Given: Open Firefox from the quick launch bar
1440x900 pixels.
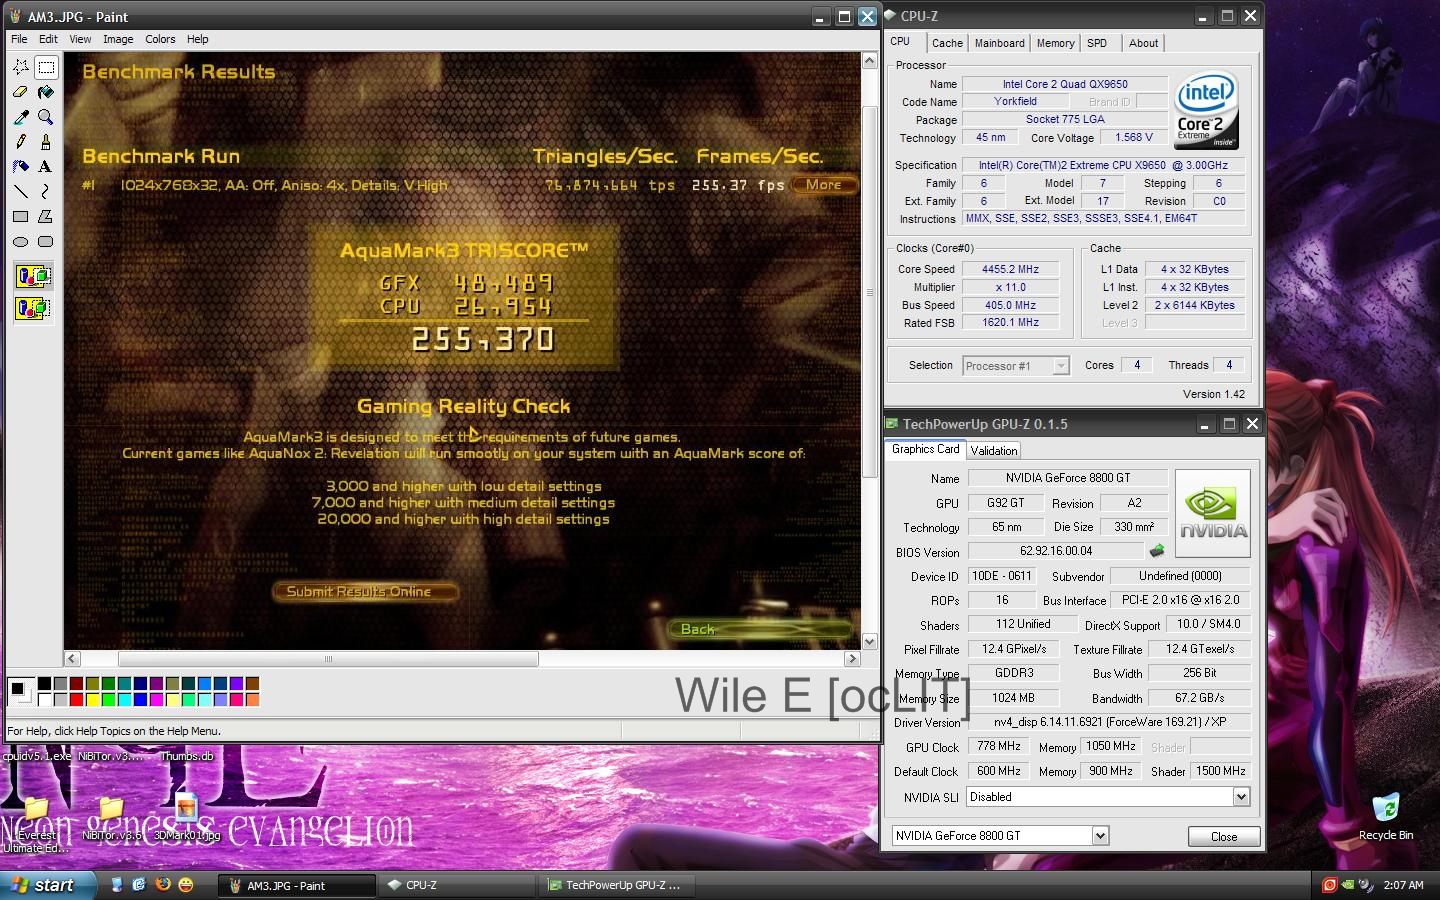Looking at the screenshot, I should pyautogui.click(x=163, y=885).
